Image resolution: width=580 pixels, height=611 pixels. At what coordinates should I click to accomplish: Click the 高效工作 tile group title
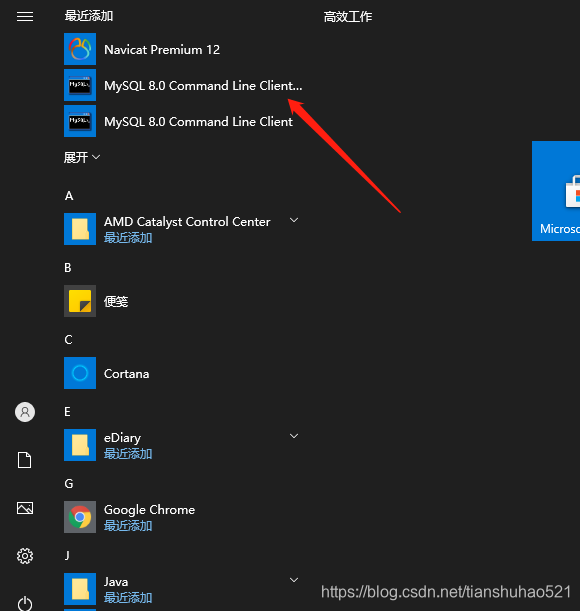[x=348, y=17]
